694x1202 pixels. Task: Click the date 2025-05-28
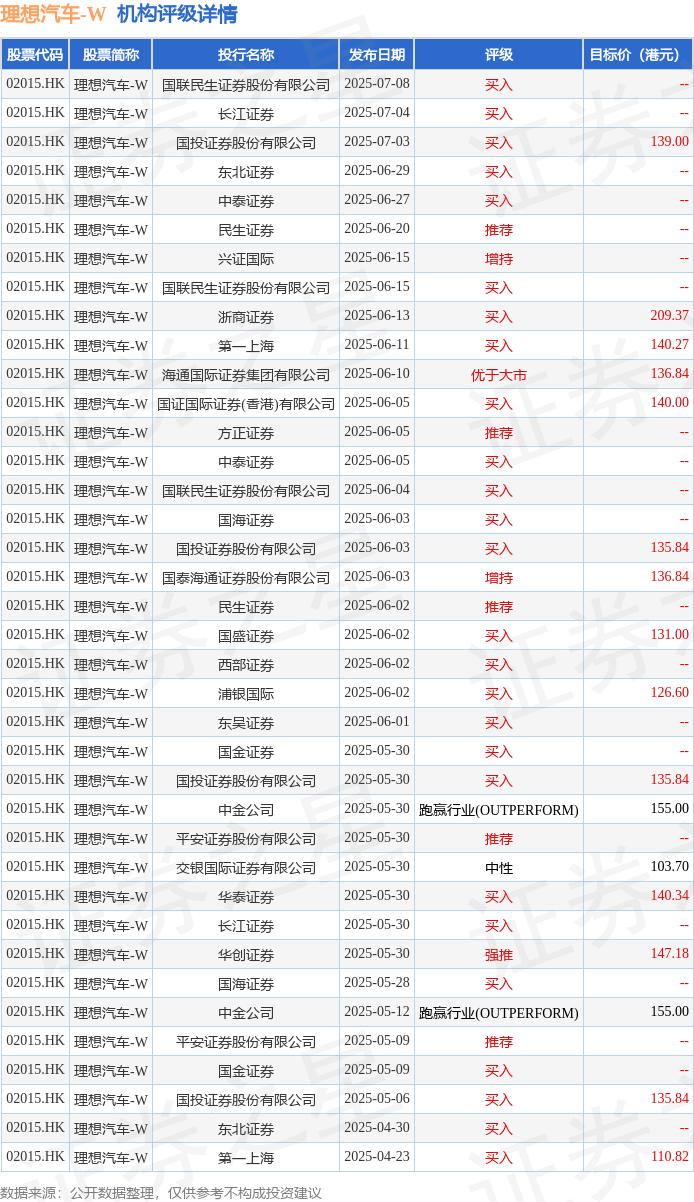click(x=377, y=983)
